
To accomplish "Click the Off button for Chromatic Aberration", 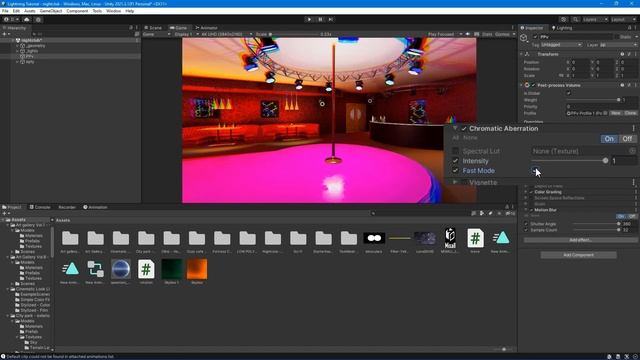I will 627,139.
